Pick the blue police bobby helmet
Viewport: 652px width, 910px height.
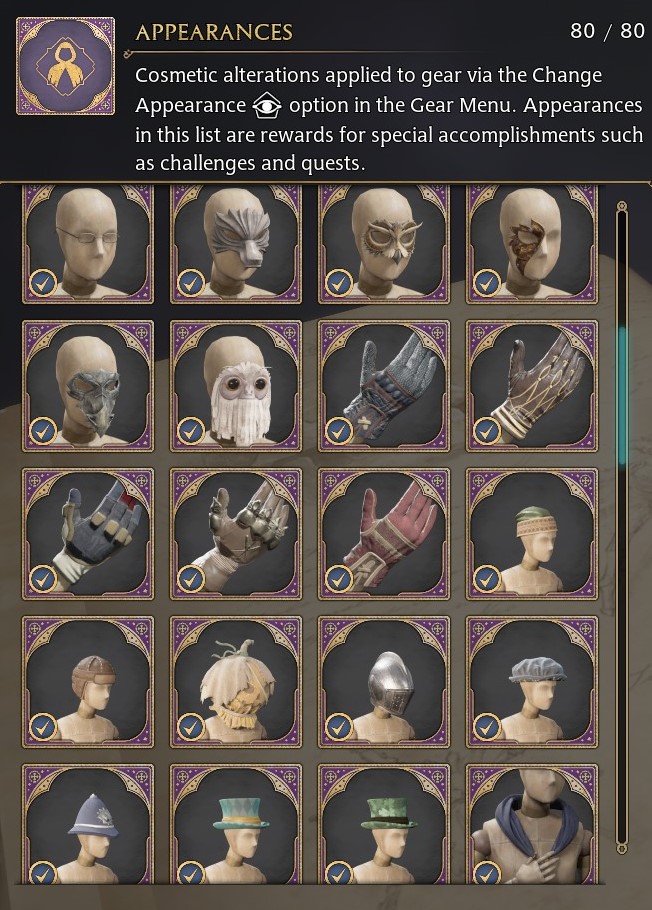88,824
